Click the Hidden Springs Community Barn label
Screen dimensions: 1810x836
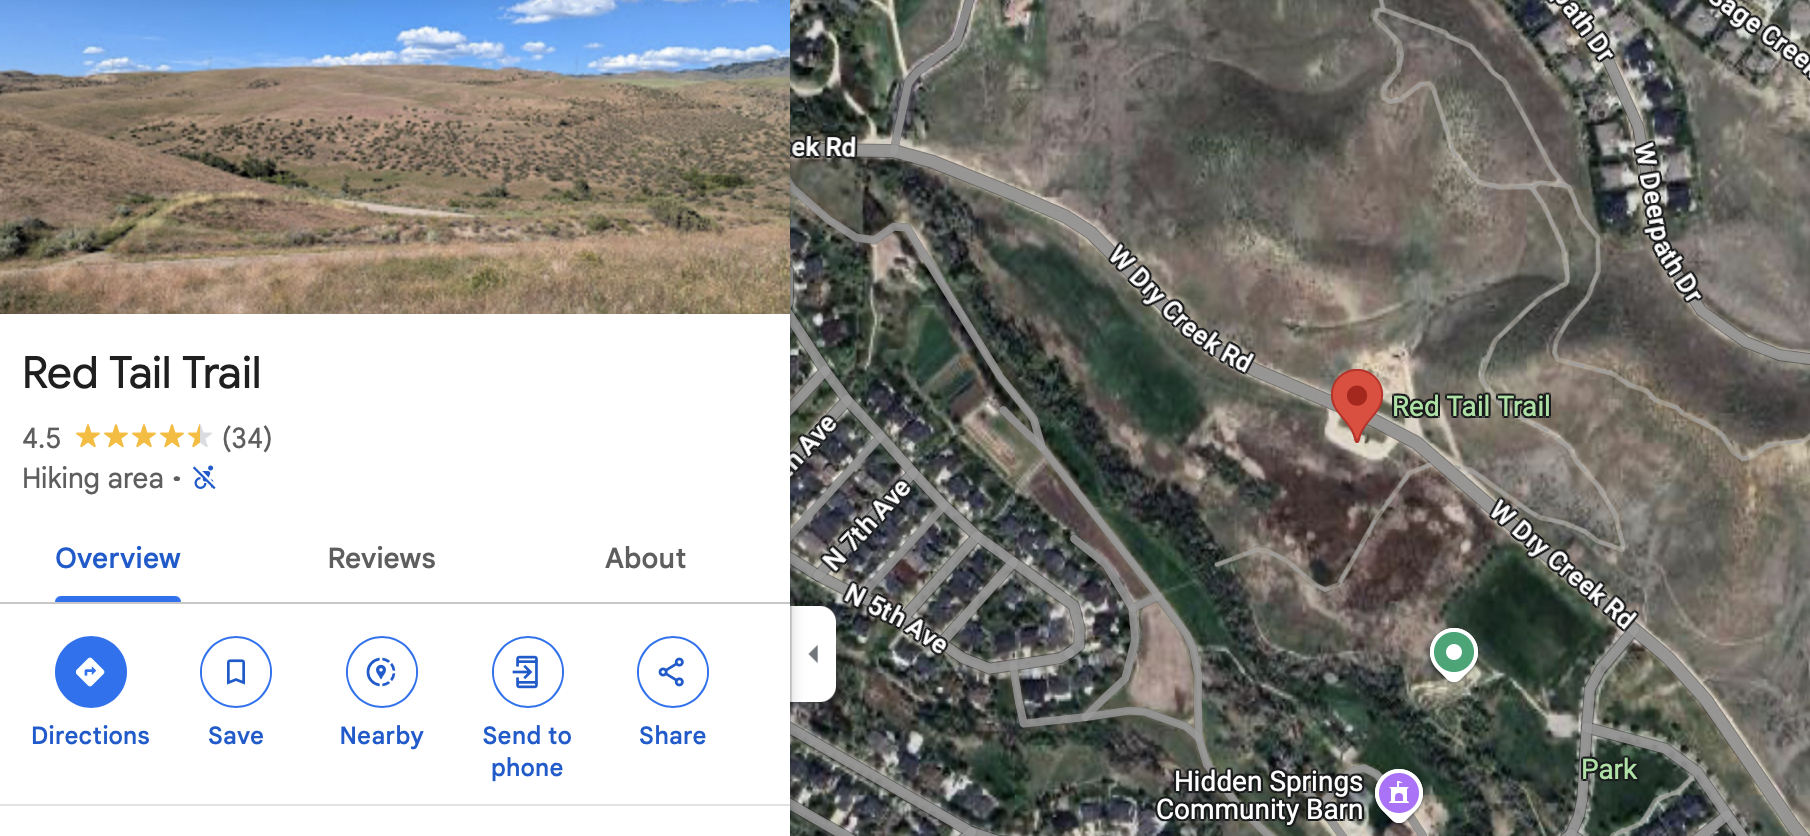click(x=1260, y=795)
